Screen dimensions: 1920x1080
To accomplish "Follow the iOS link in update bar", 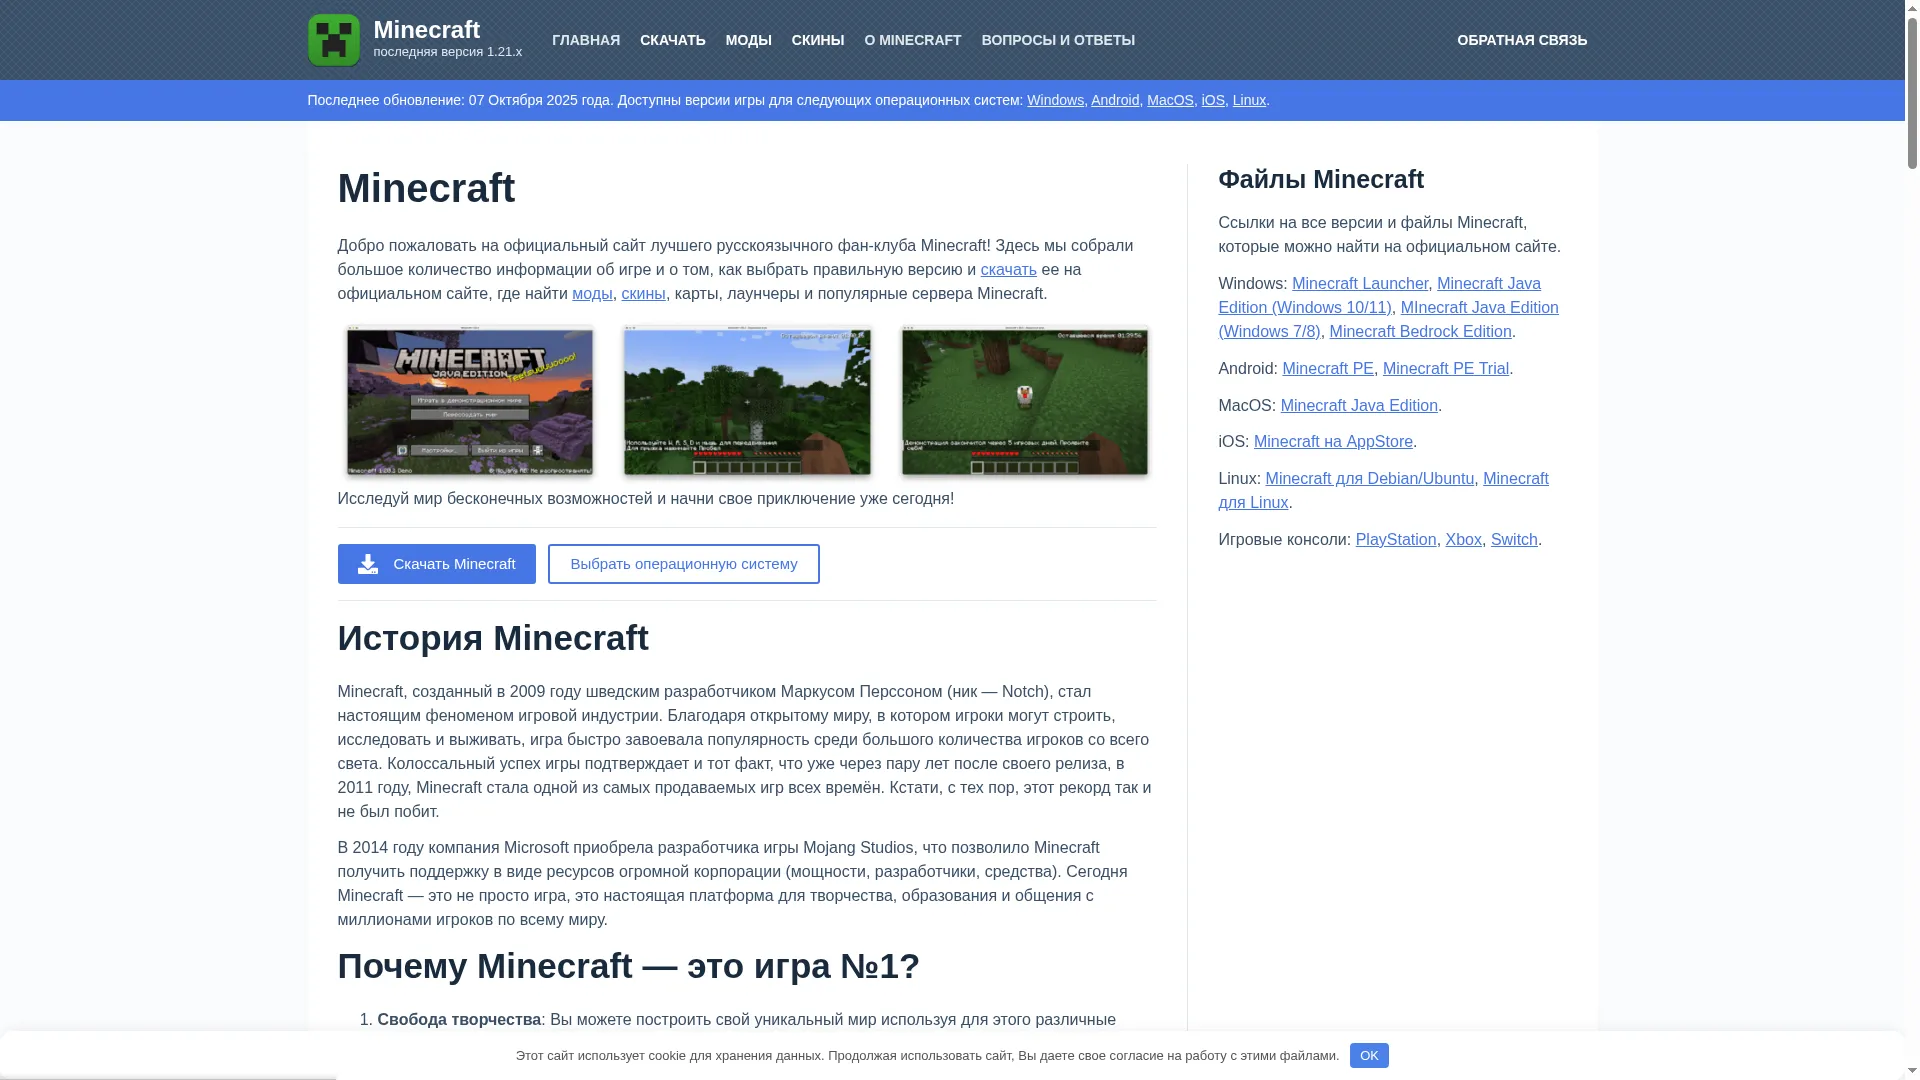I will pyautogui.click(x=1213, y=100).
